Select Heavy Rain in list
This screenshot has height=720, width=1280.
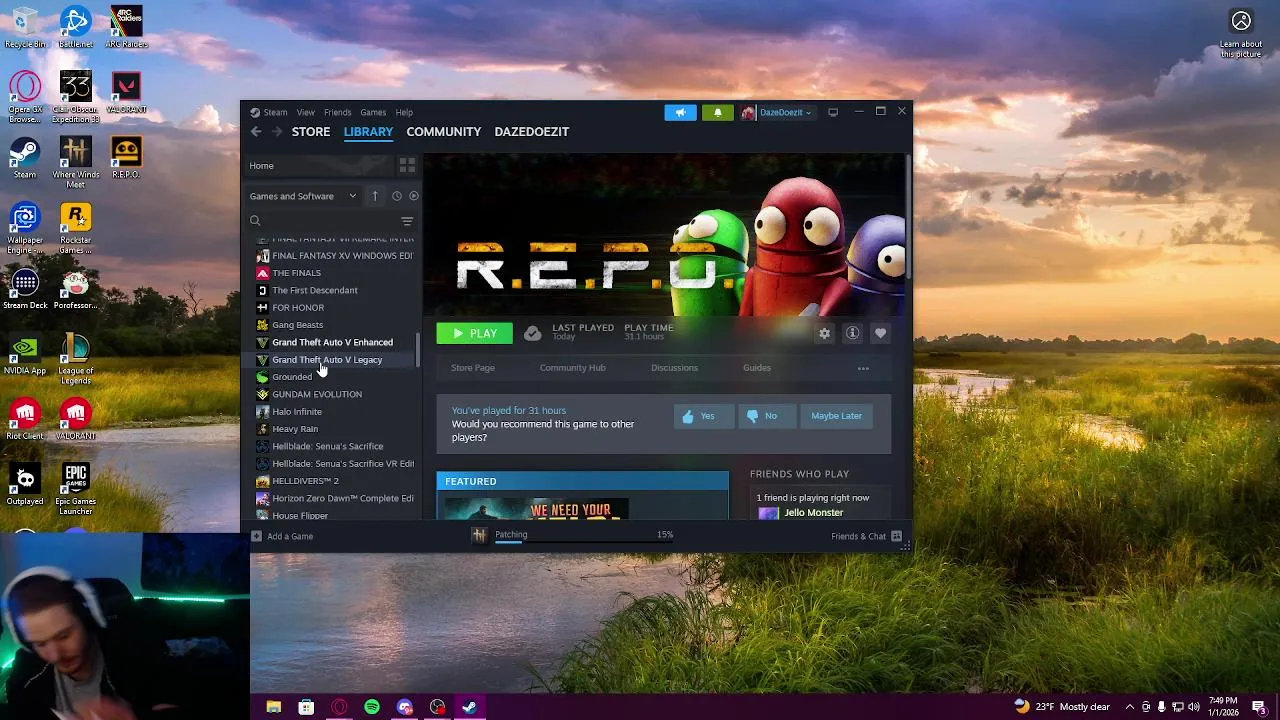pos(295,429)
